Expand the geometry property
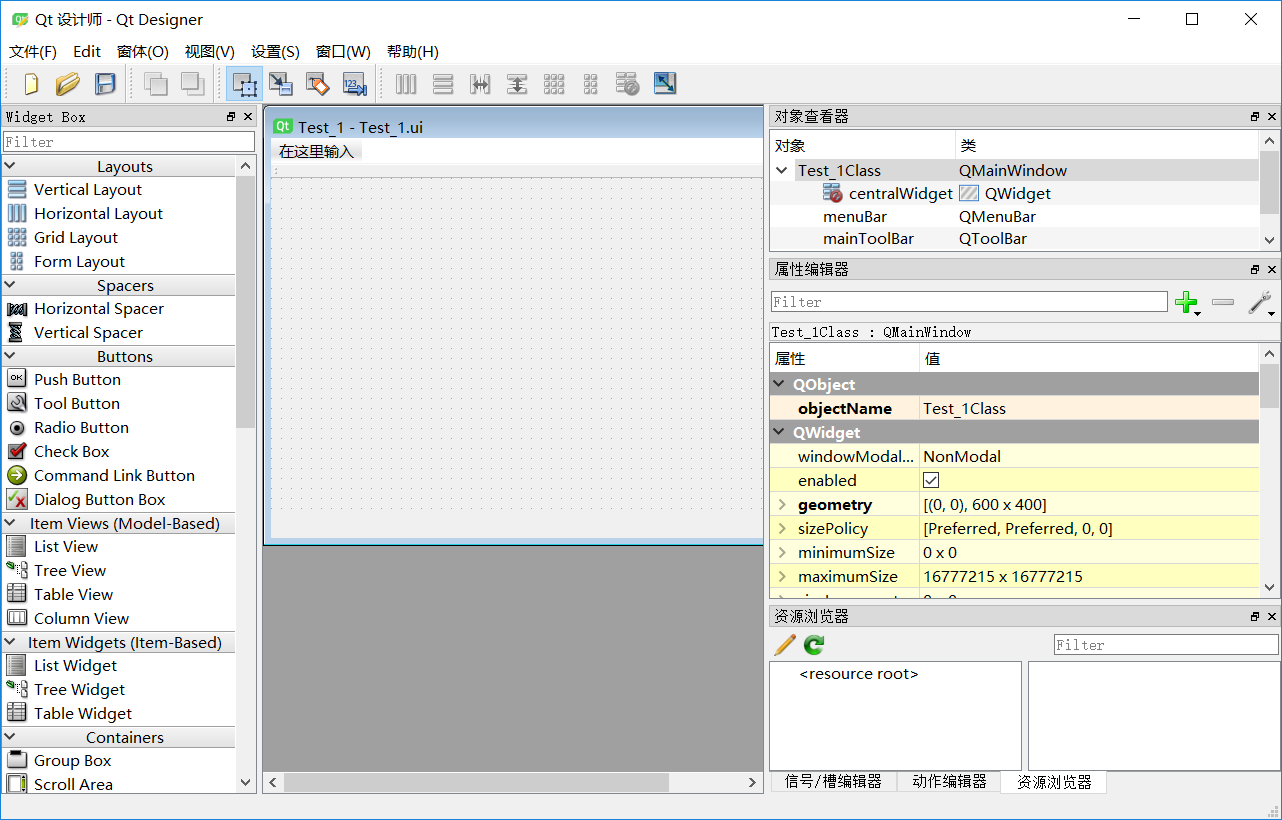 782,504
